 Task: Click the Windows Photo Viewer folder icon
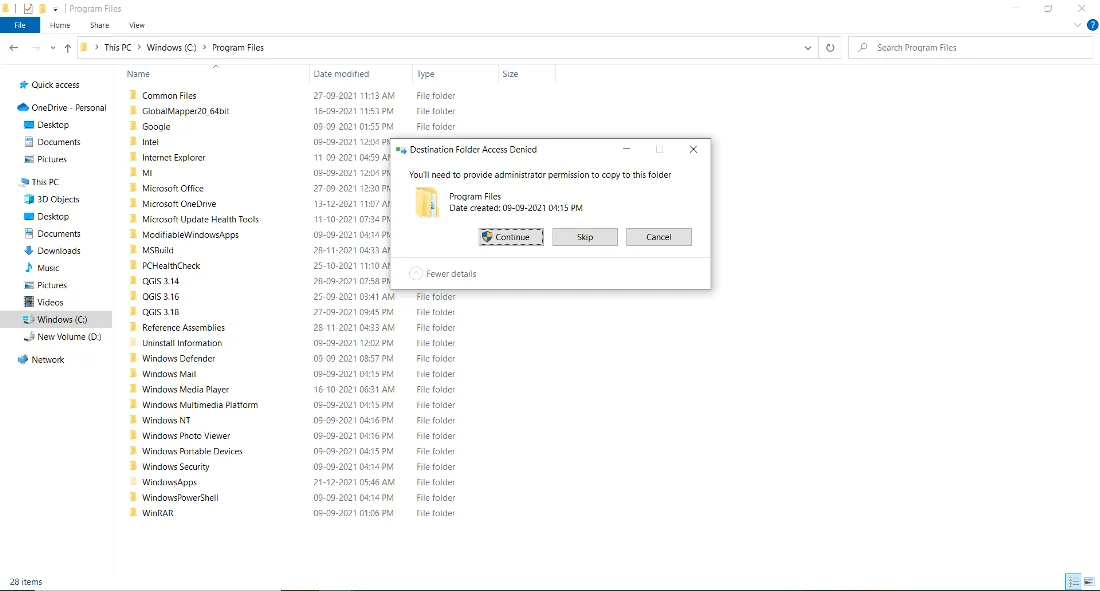coord(133,436)
